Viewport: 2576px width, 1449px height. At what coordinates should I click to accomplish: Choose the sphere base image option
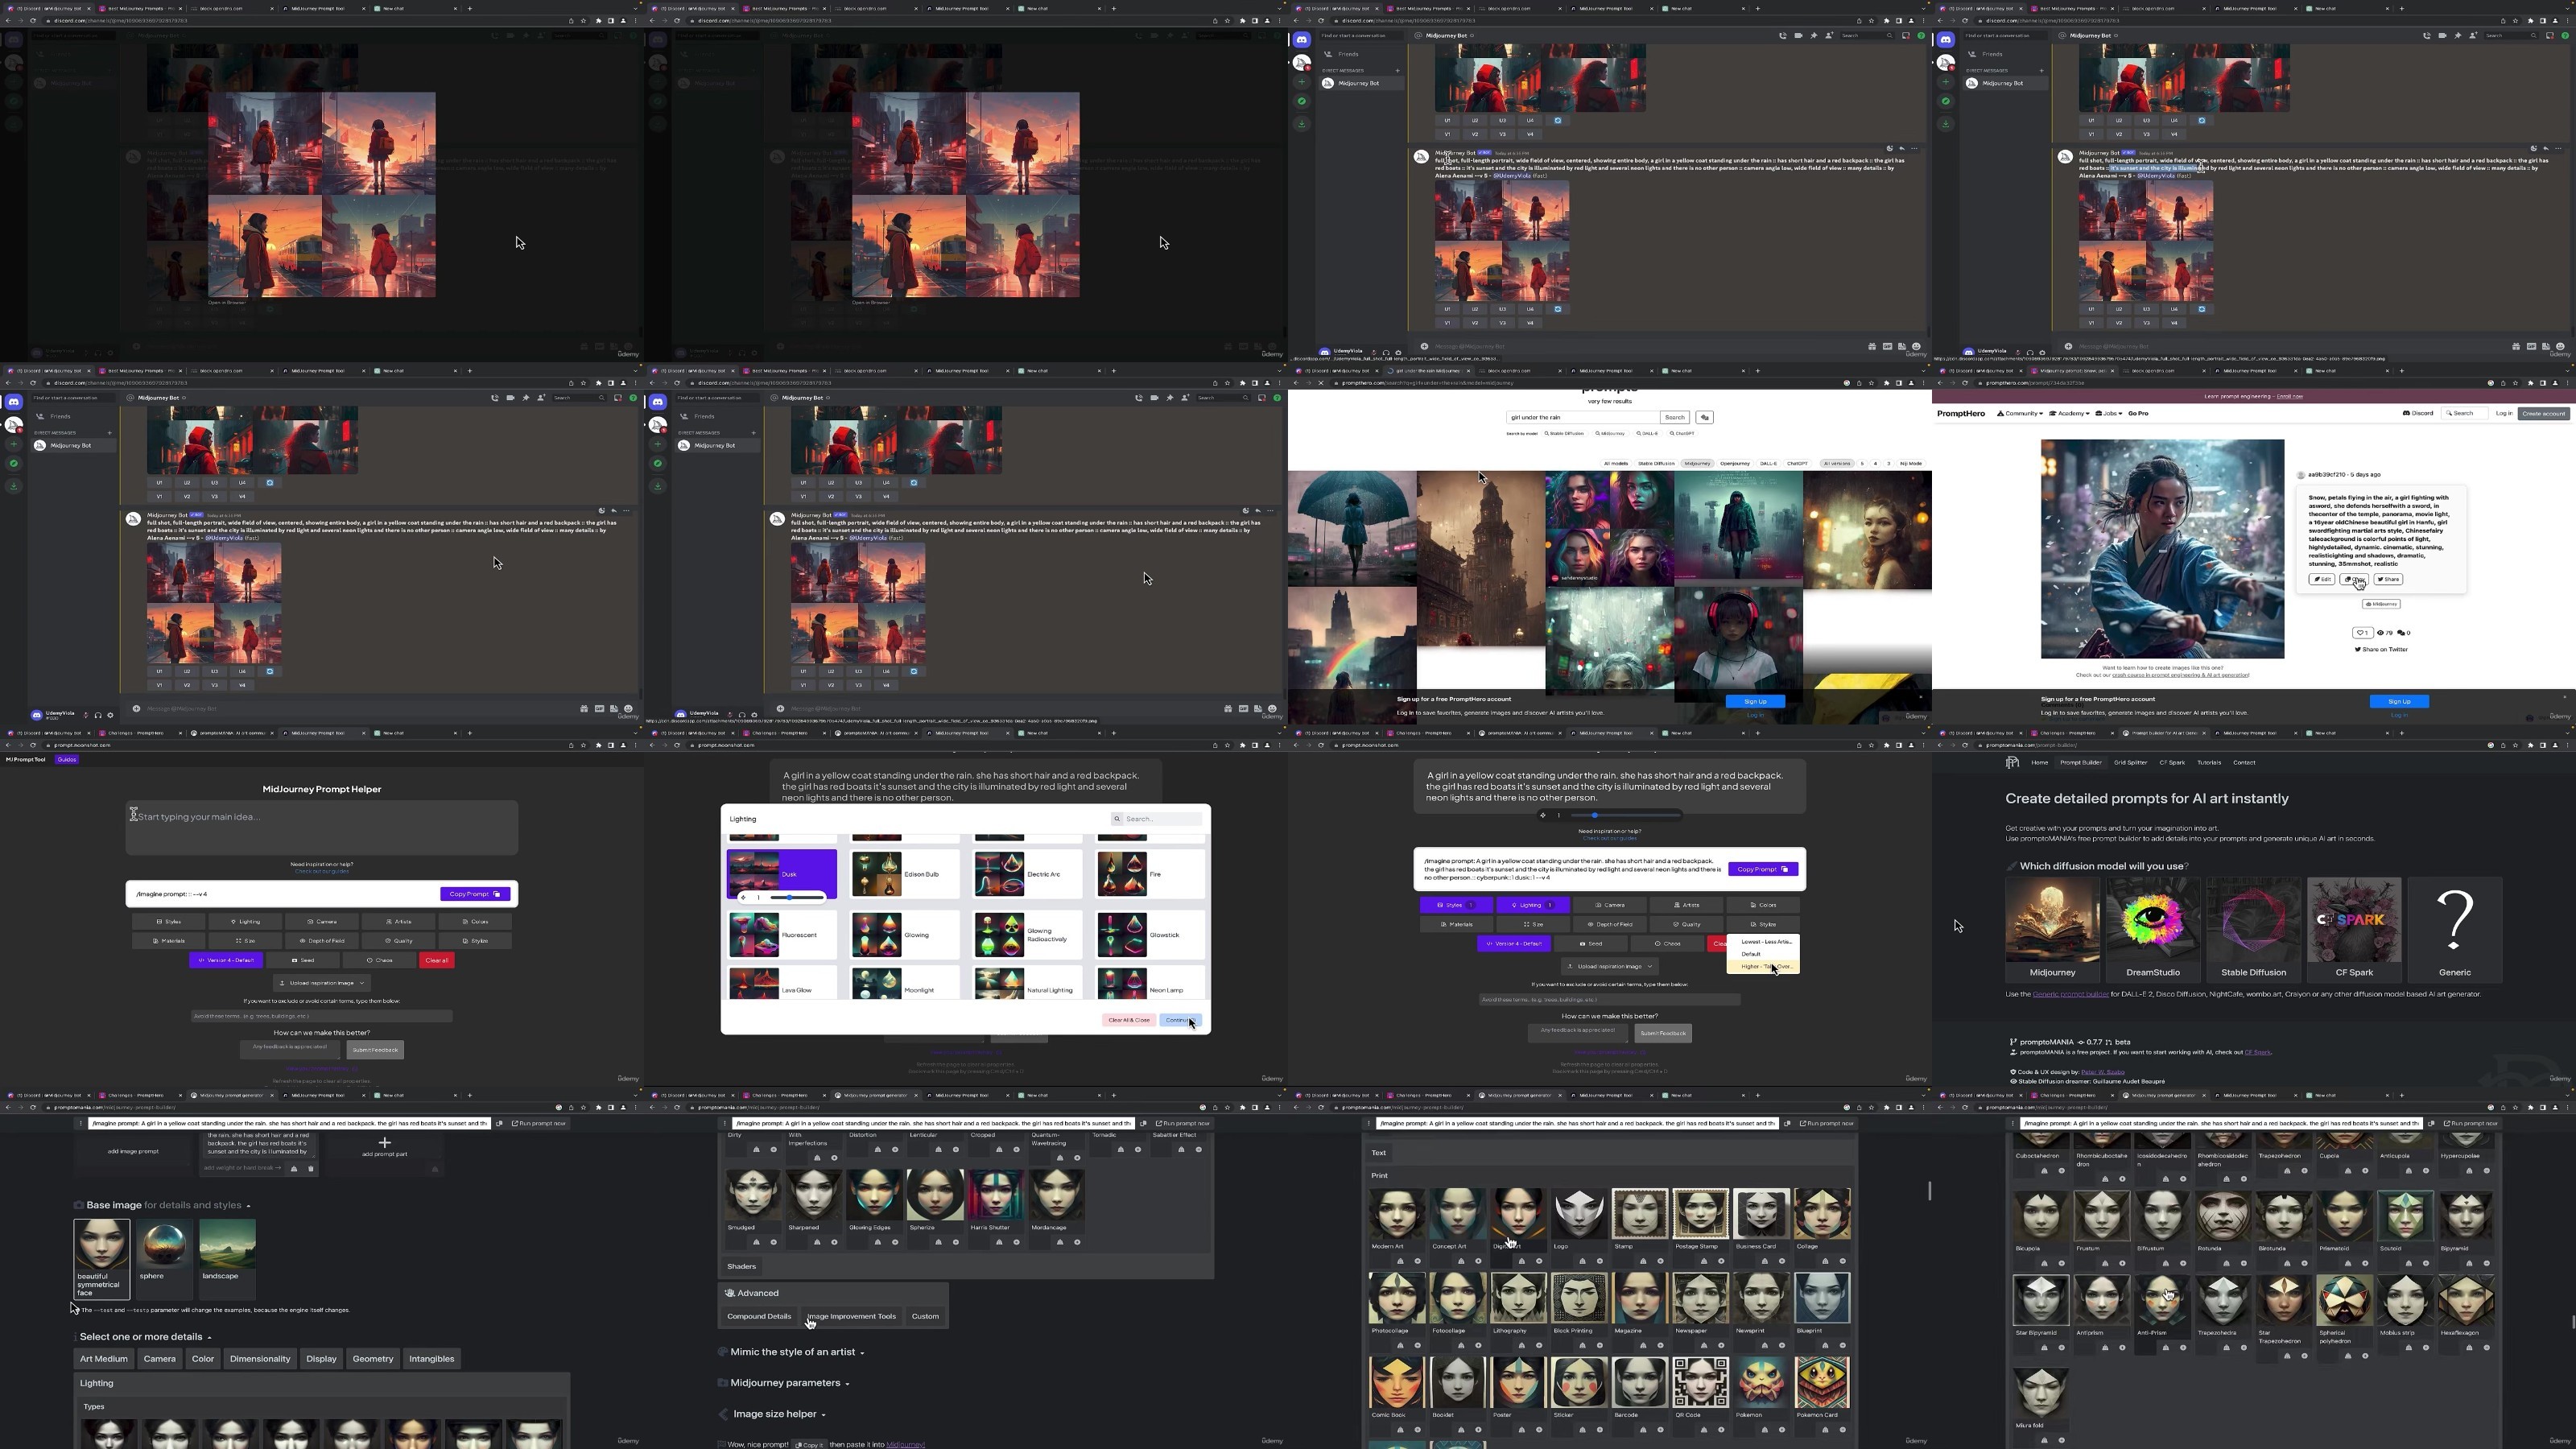coord(164,1250)
